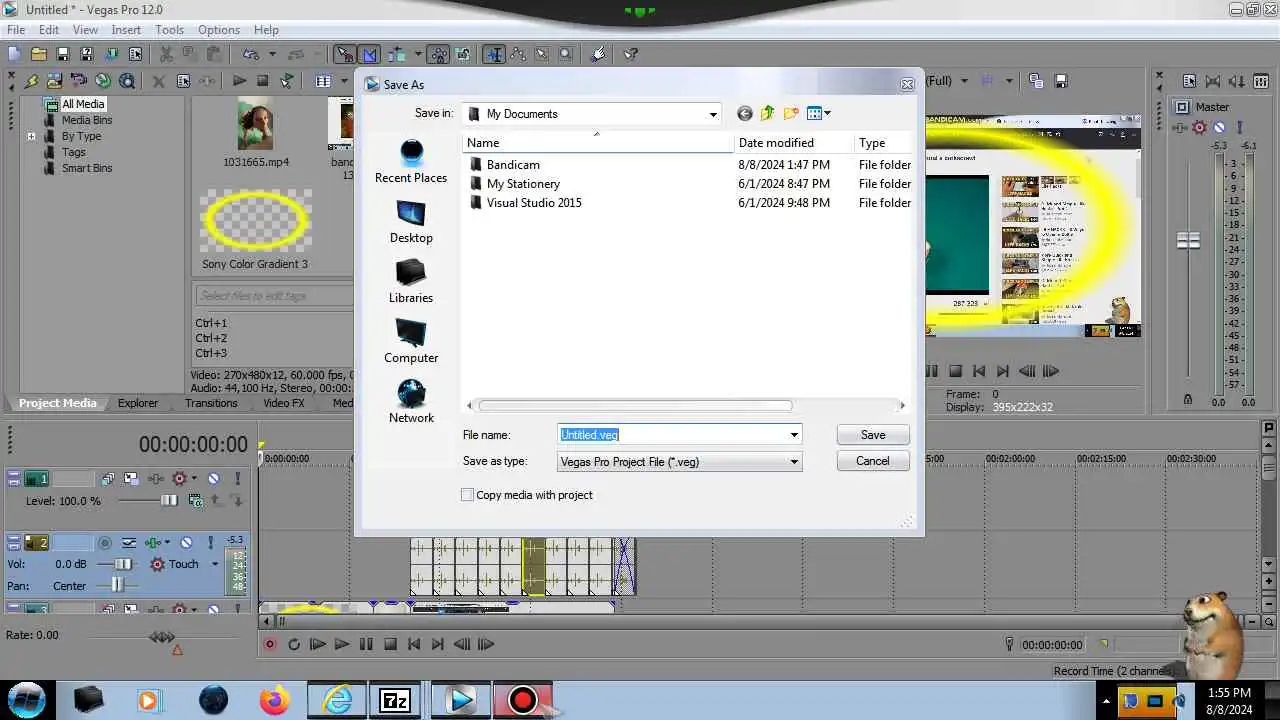
Task: Arm audio track 2 for record
Action: pos(104,542)
